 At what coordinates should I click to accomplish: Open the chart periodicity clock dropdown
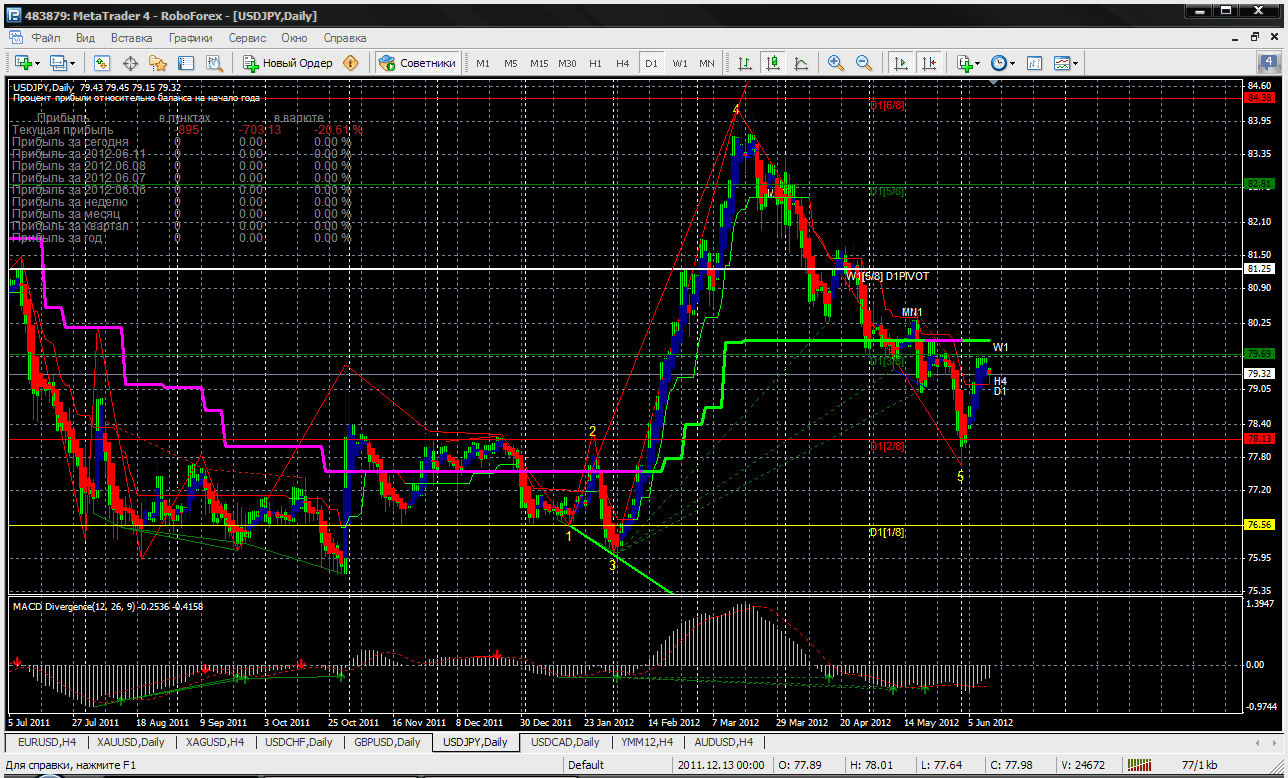pos(1012,63)
